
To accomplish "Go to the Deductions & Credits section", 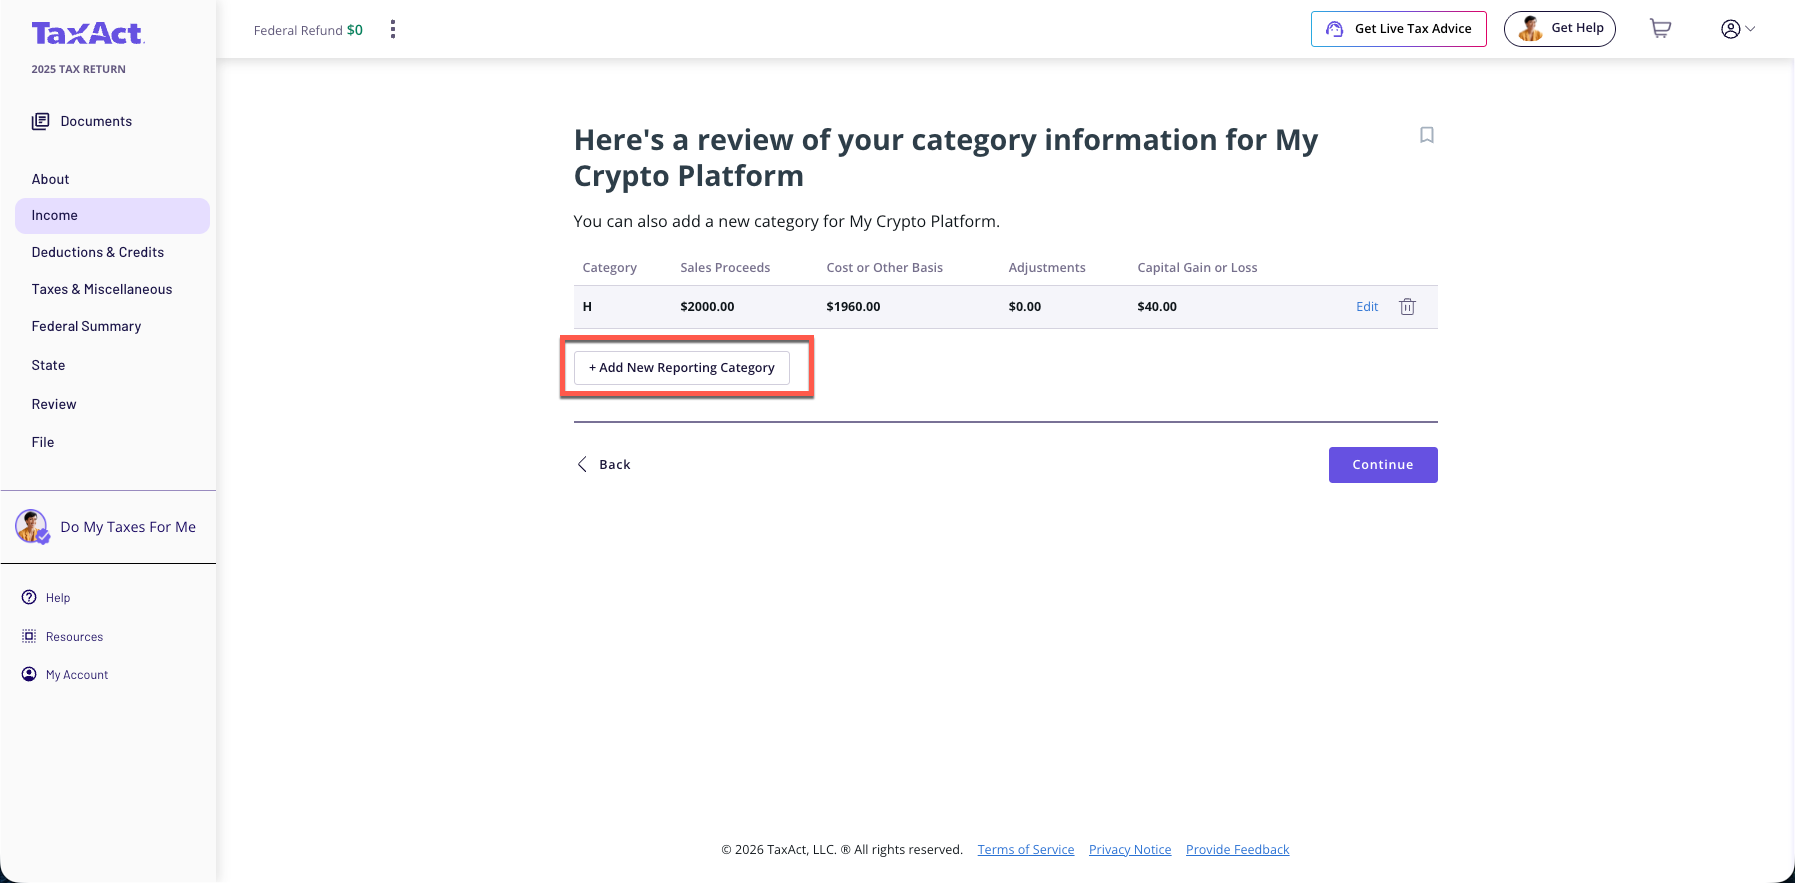I will click(98, 253).
